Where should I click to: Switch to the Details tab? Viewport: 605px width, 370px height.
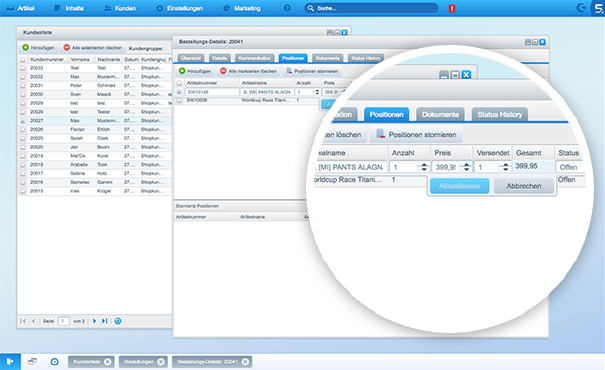tap(220, 58)
